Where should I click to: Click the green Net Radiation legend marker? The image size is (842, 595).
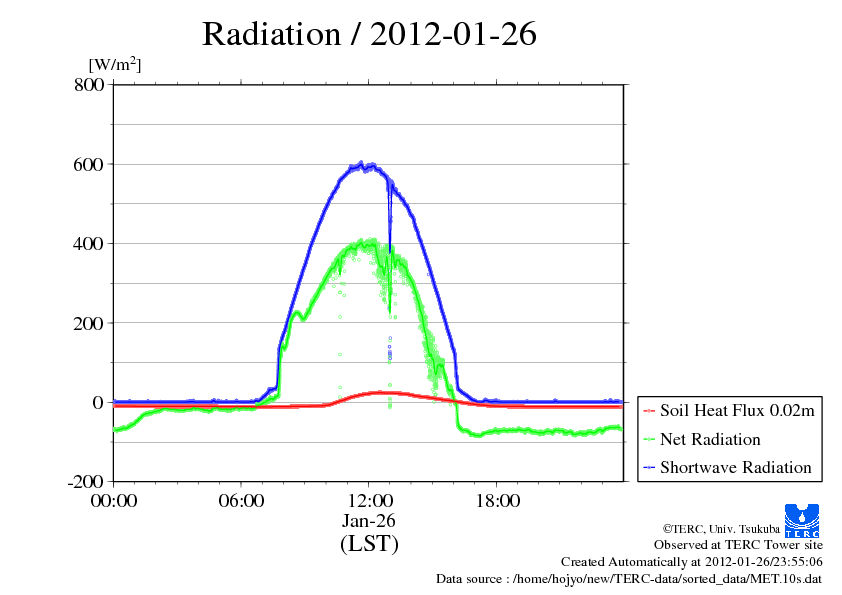point(649,439)
